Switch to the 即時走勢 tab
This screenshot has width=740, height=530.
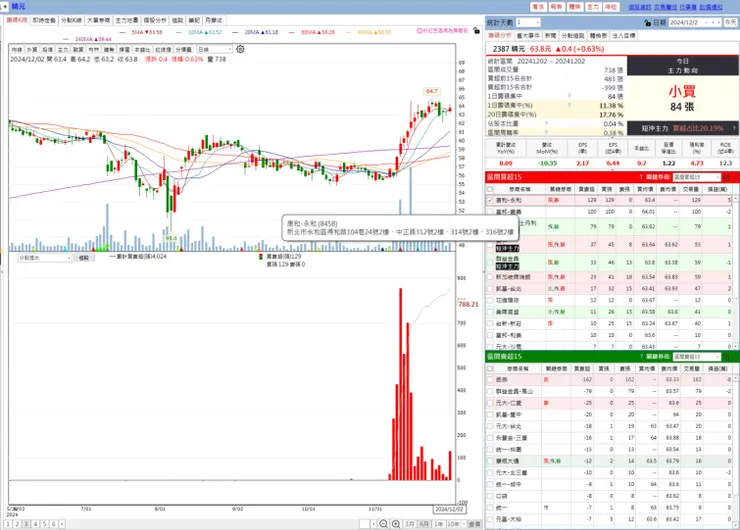pyautogui.click(x=44, y=20)
